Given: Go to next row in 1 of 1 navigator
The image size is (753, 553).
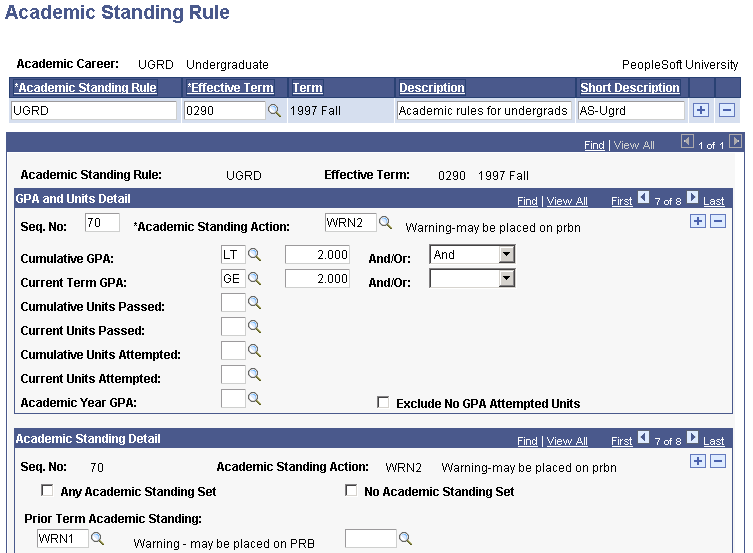Looking at the screenshot, I should click(x=735, y=141).
